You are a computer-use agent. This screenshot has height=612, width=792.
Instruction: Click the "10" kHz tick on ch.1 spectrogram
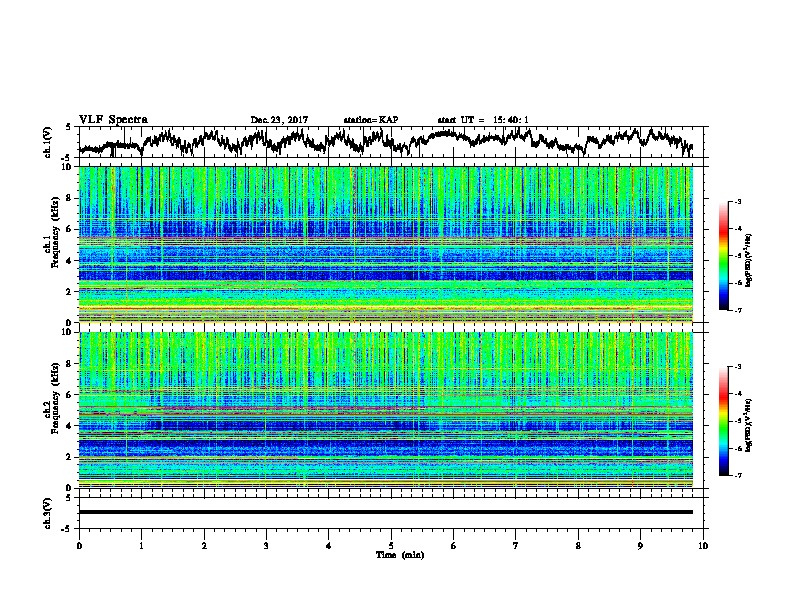click(69, 167)
